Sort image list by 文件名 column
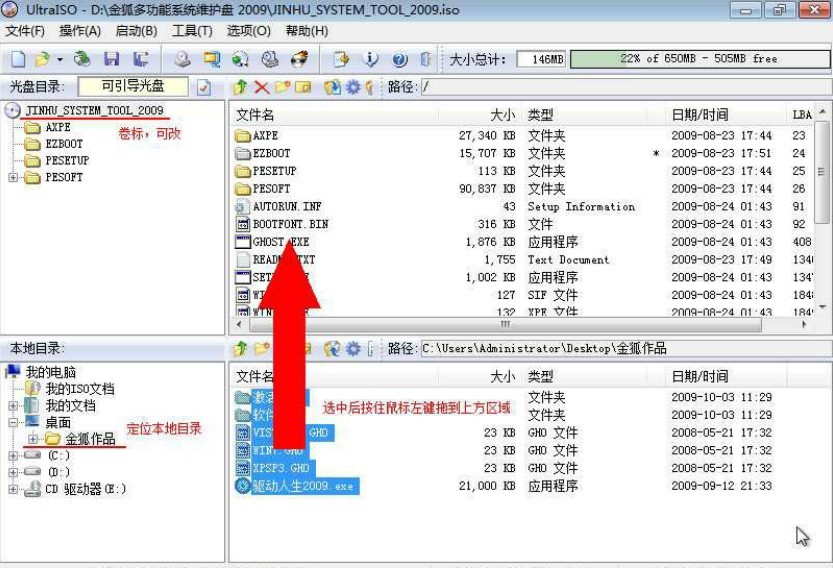This screenshot has height=568, width=833. (335, 115)
